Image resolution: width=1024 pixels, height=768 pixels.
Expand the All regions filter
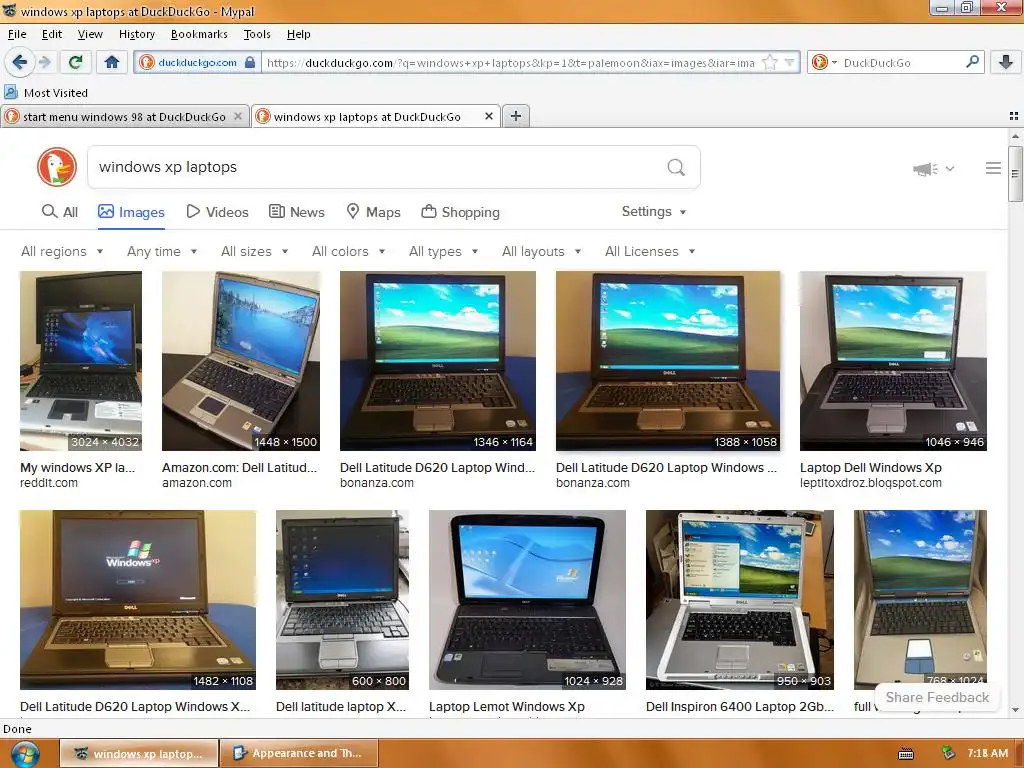(62, 251)
